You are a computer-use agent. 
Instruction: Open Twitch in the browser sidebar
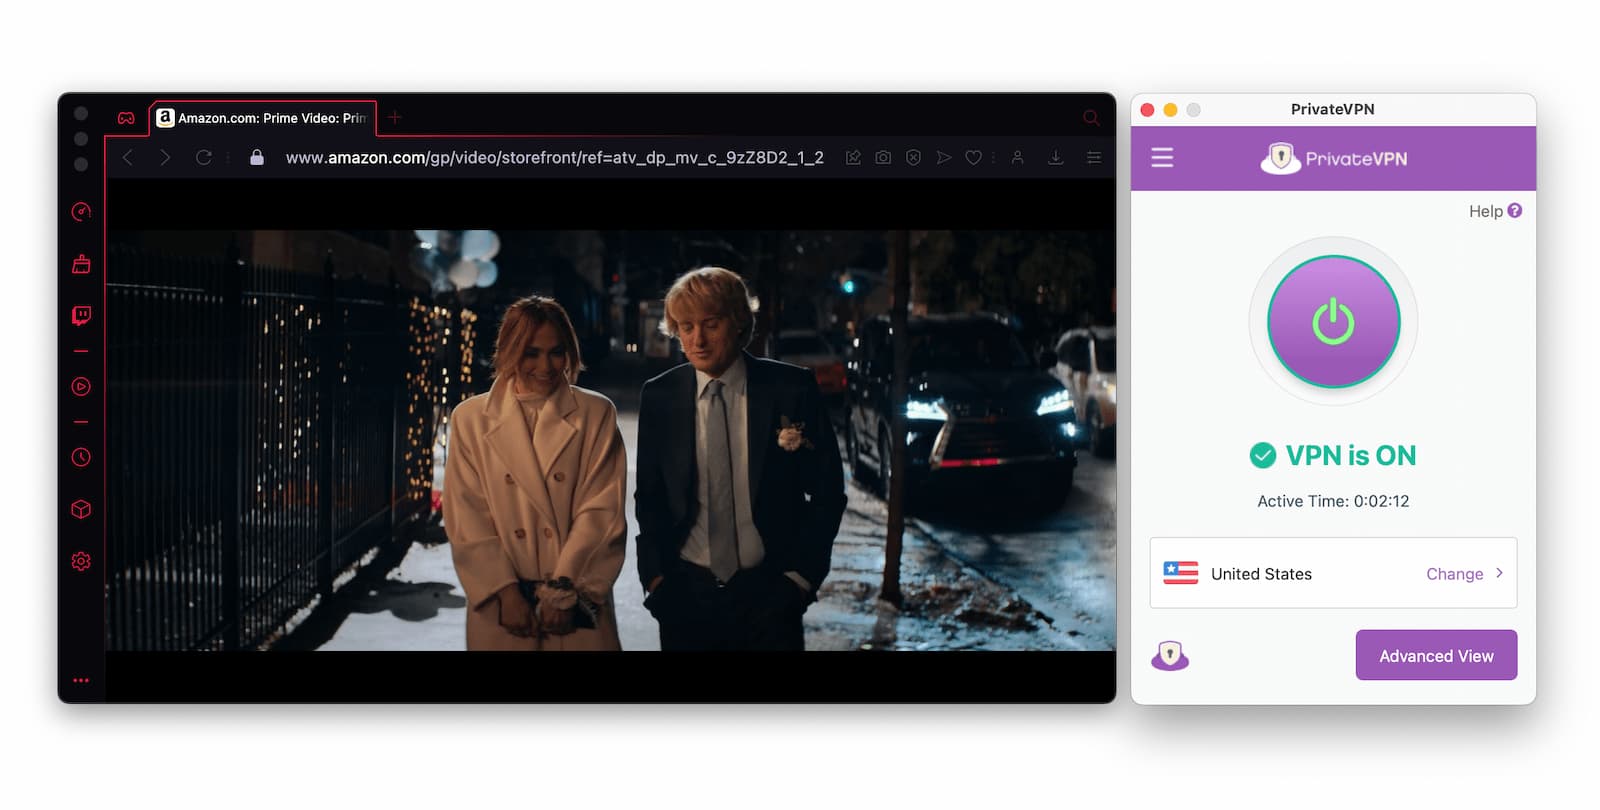81,316
